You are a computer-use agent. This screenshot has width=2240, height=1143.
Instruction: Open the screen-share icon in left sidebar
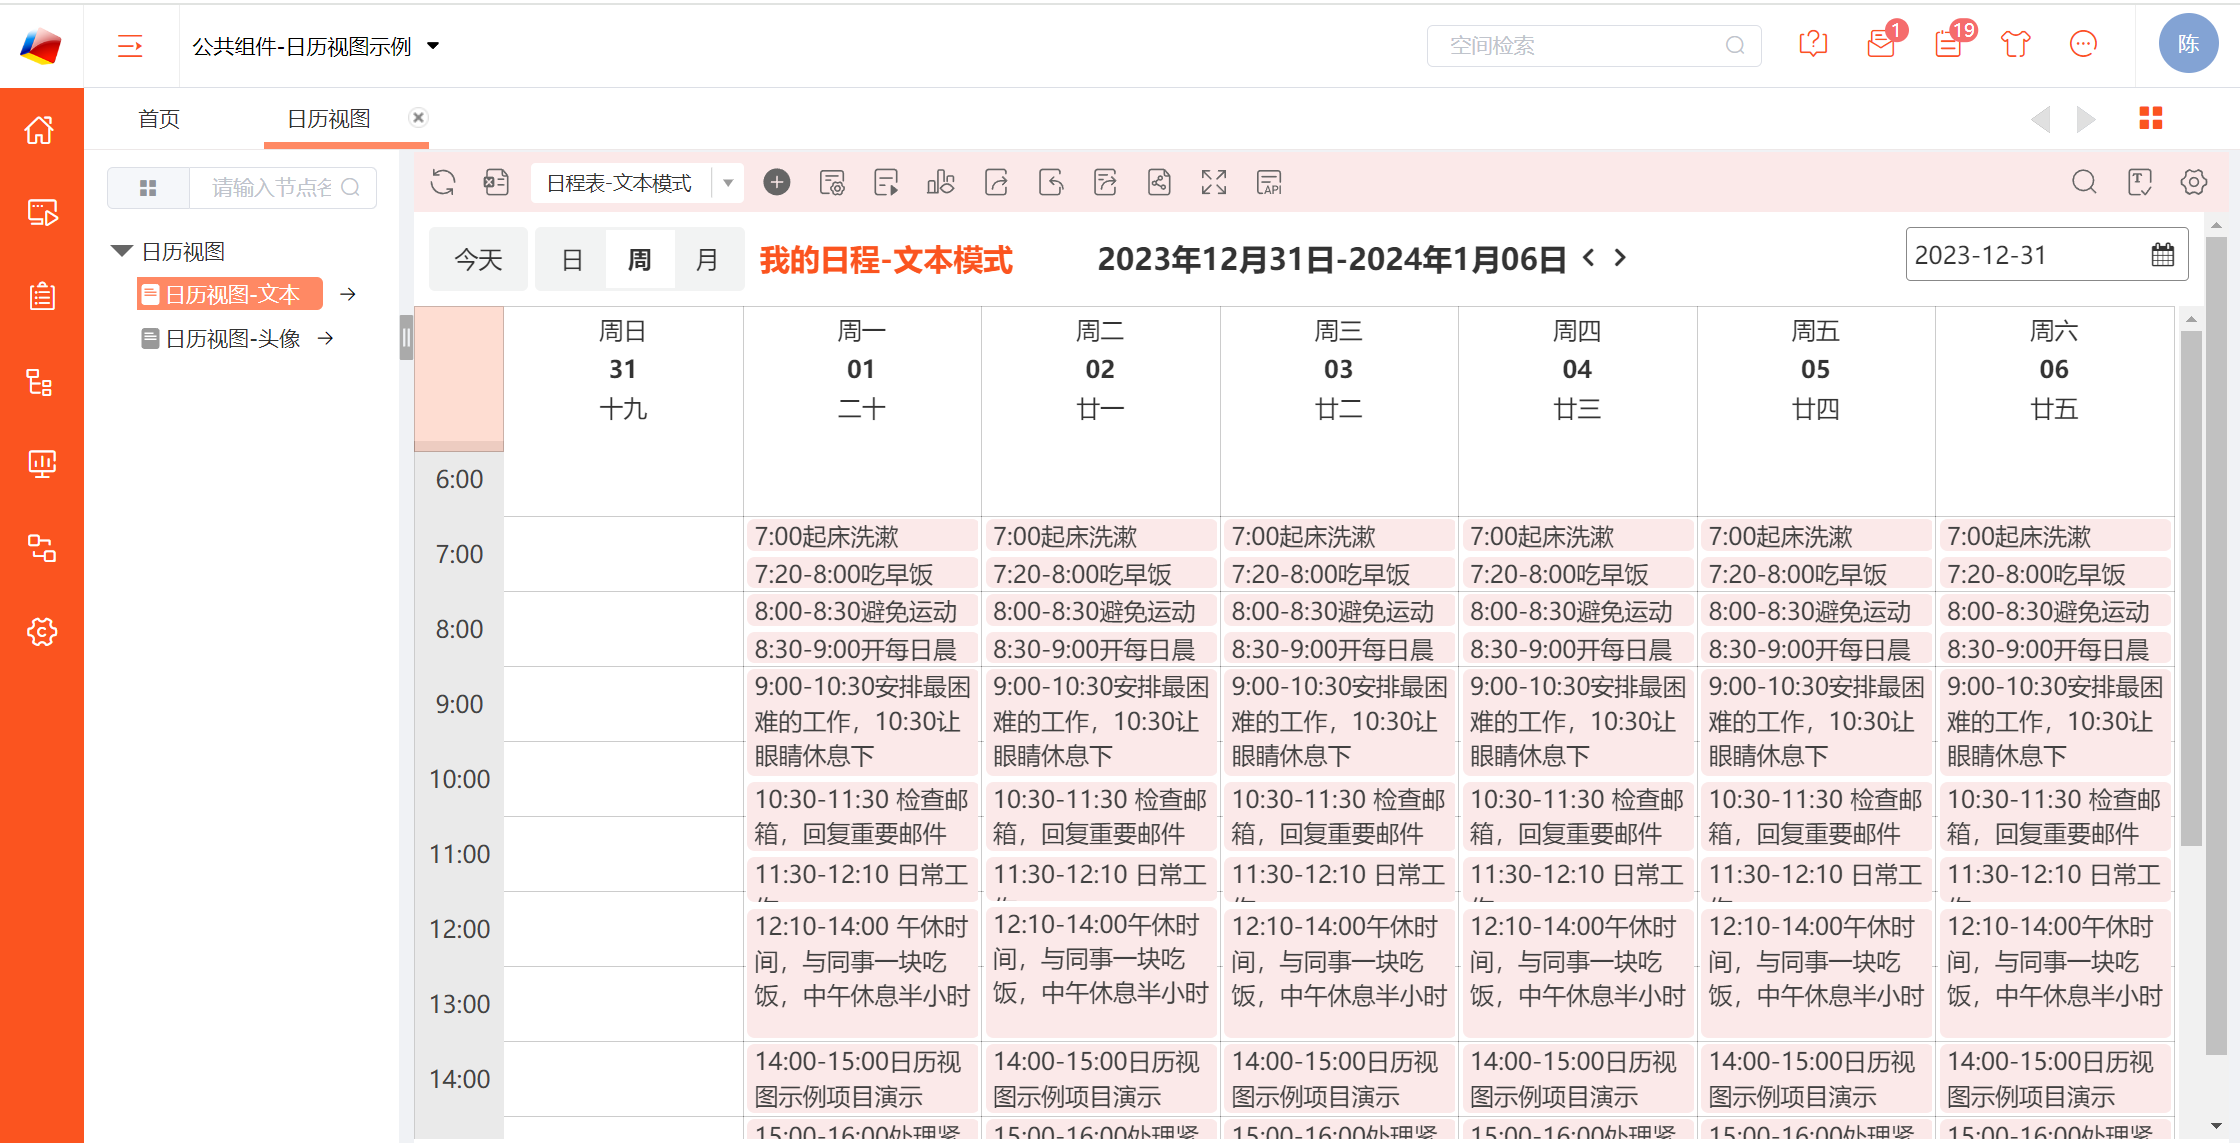point(41,213)
